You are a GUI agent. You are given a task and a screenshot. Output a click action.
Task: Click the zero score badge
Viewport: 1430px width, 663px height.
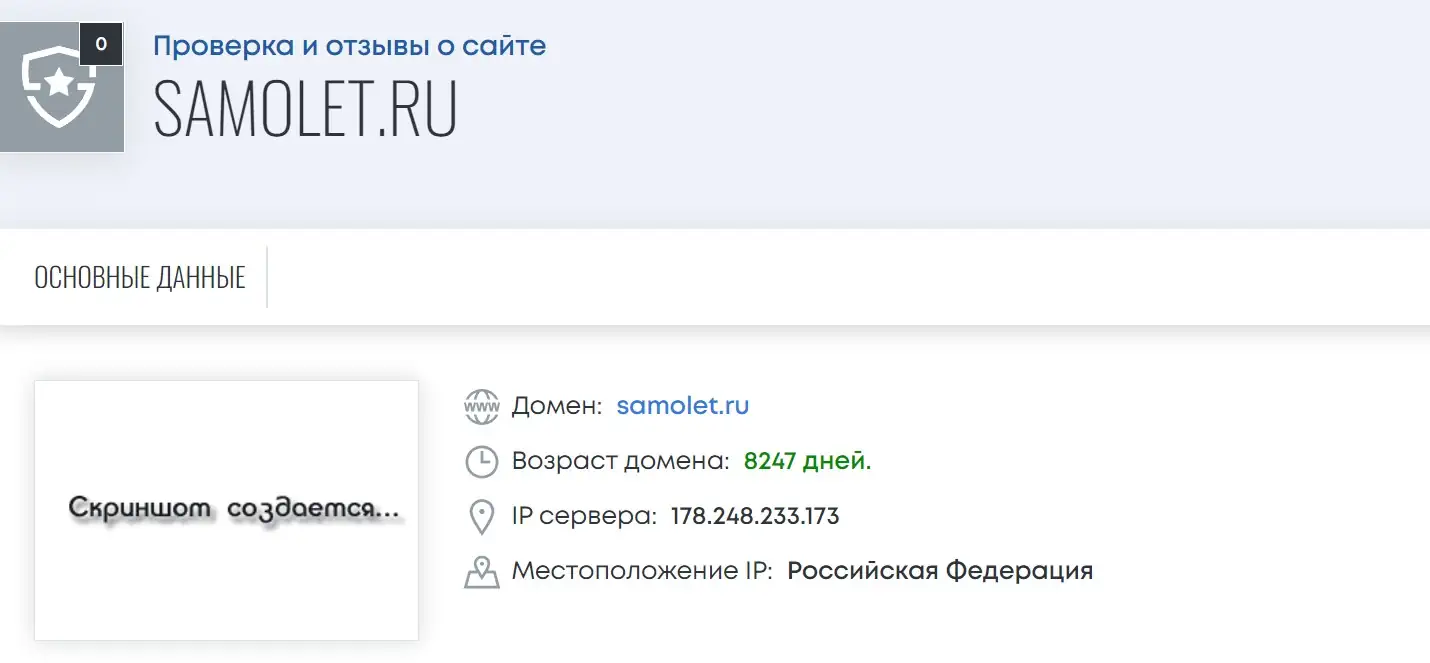tap(101, 44)
